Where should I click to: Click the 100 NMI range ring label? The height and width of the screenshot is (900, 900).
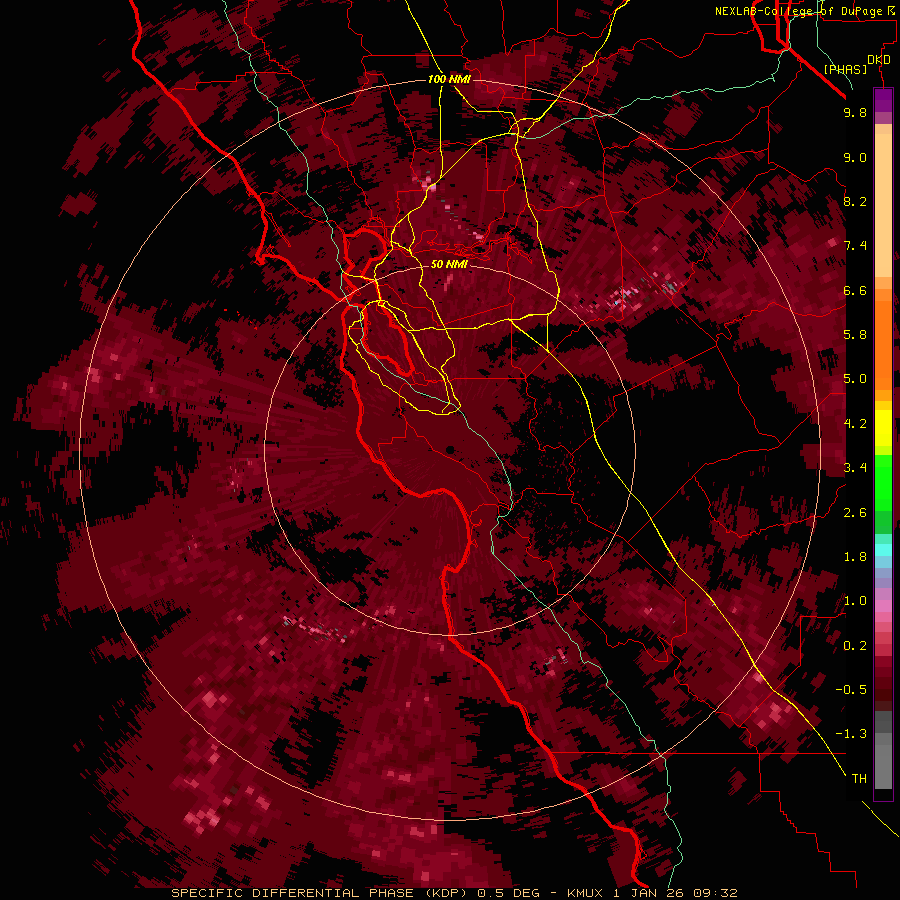[449, 79]
